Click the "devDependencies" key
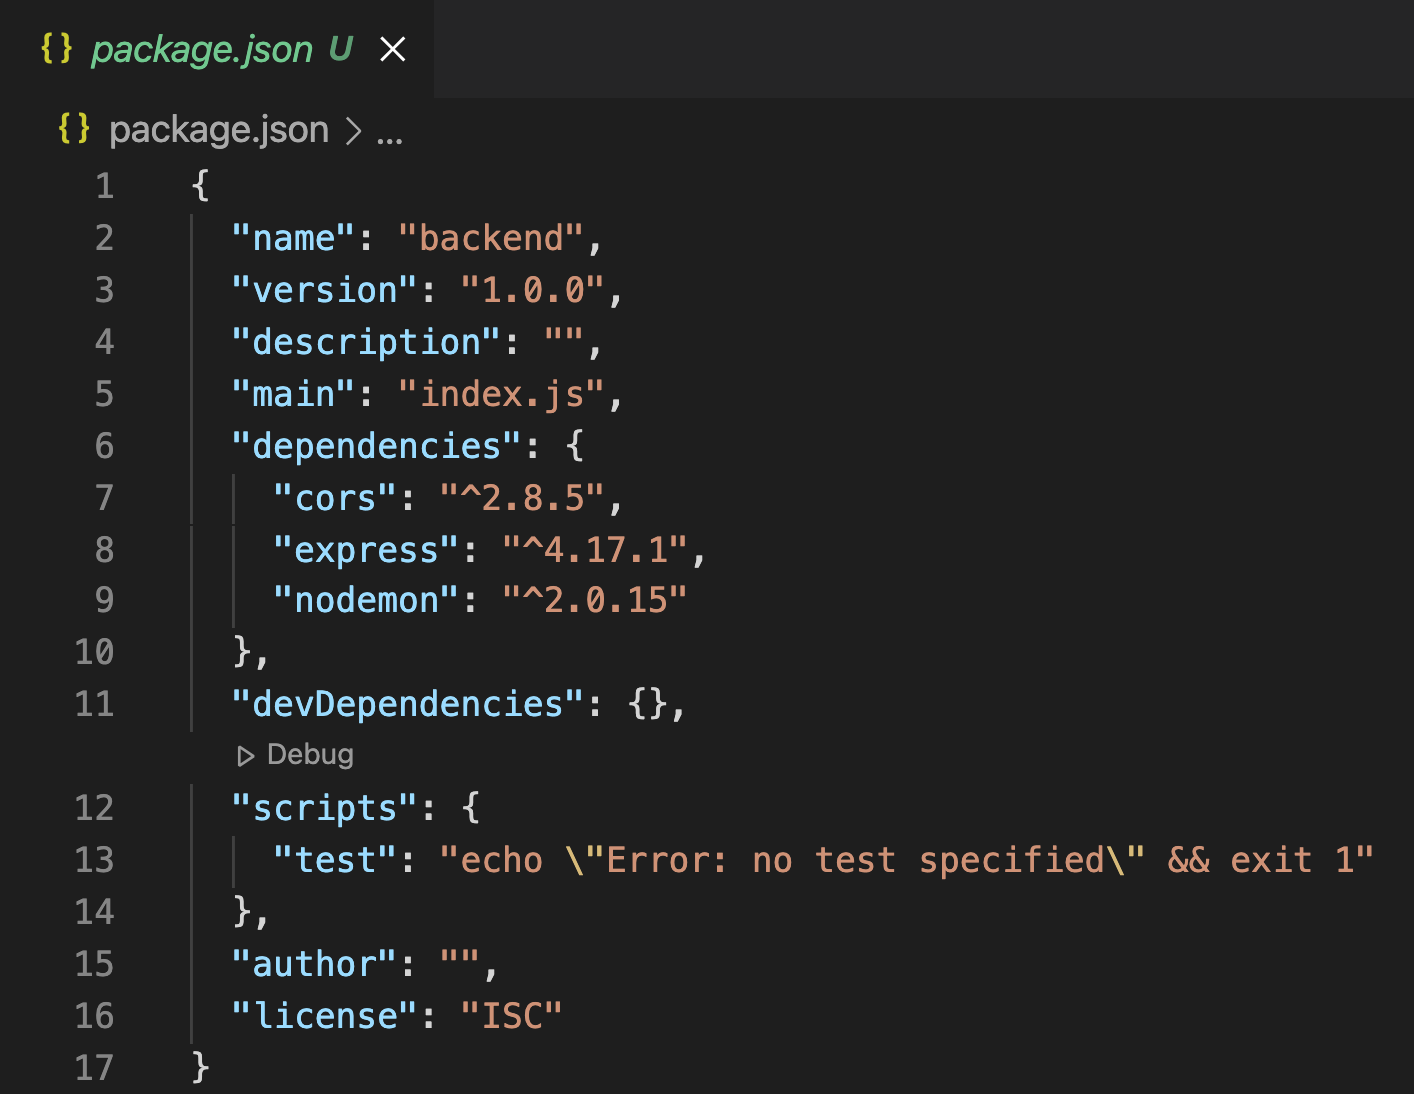Image resolution: width=1414 pixels, height=1094 pixels. [x=408, y=704]
